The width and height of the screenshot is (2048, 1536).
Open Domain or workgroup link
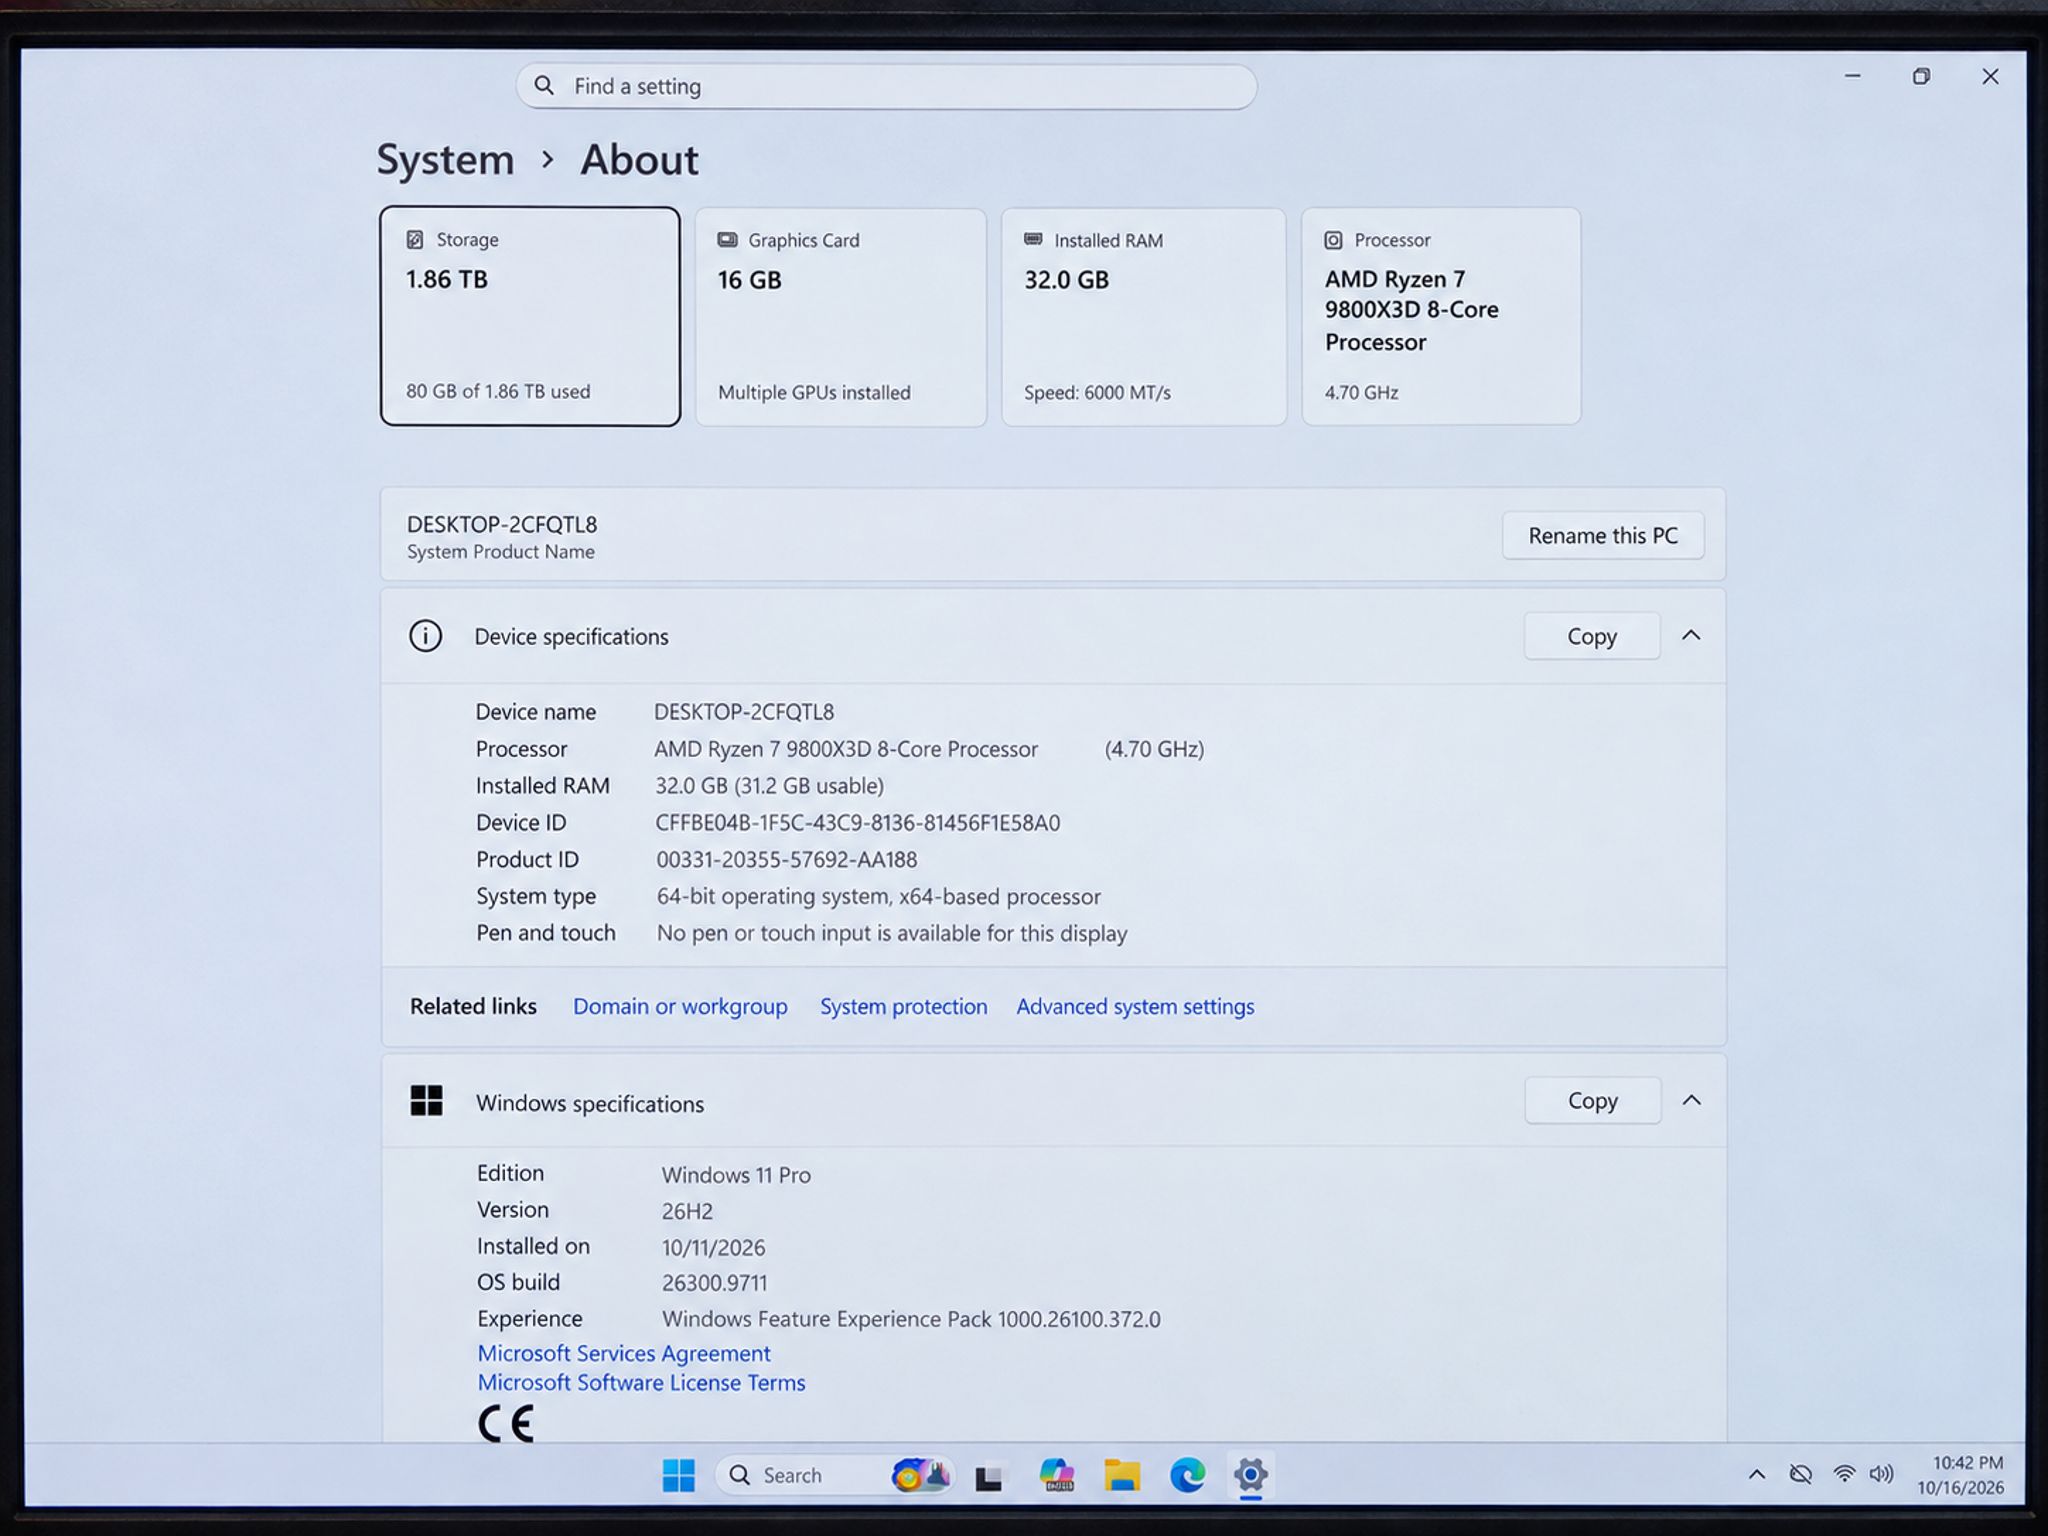coord(680,1007)
